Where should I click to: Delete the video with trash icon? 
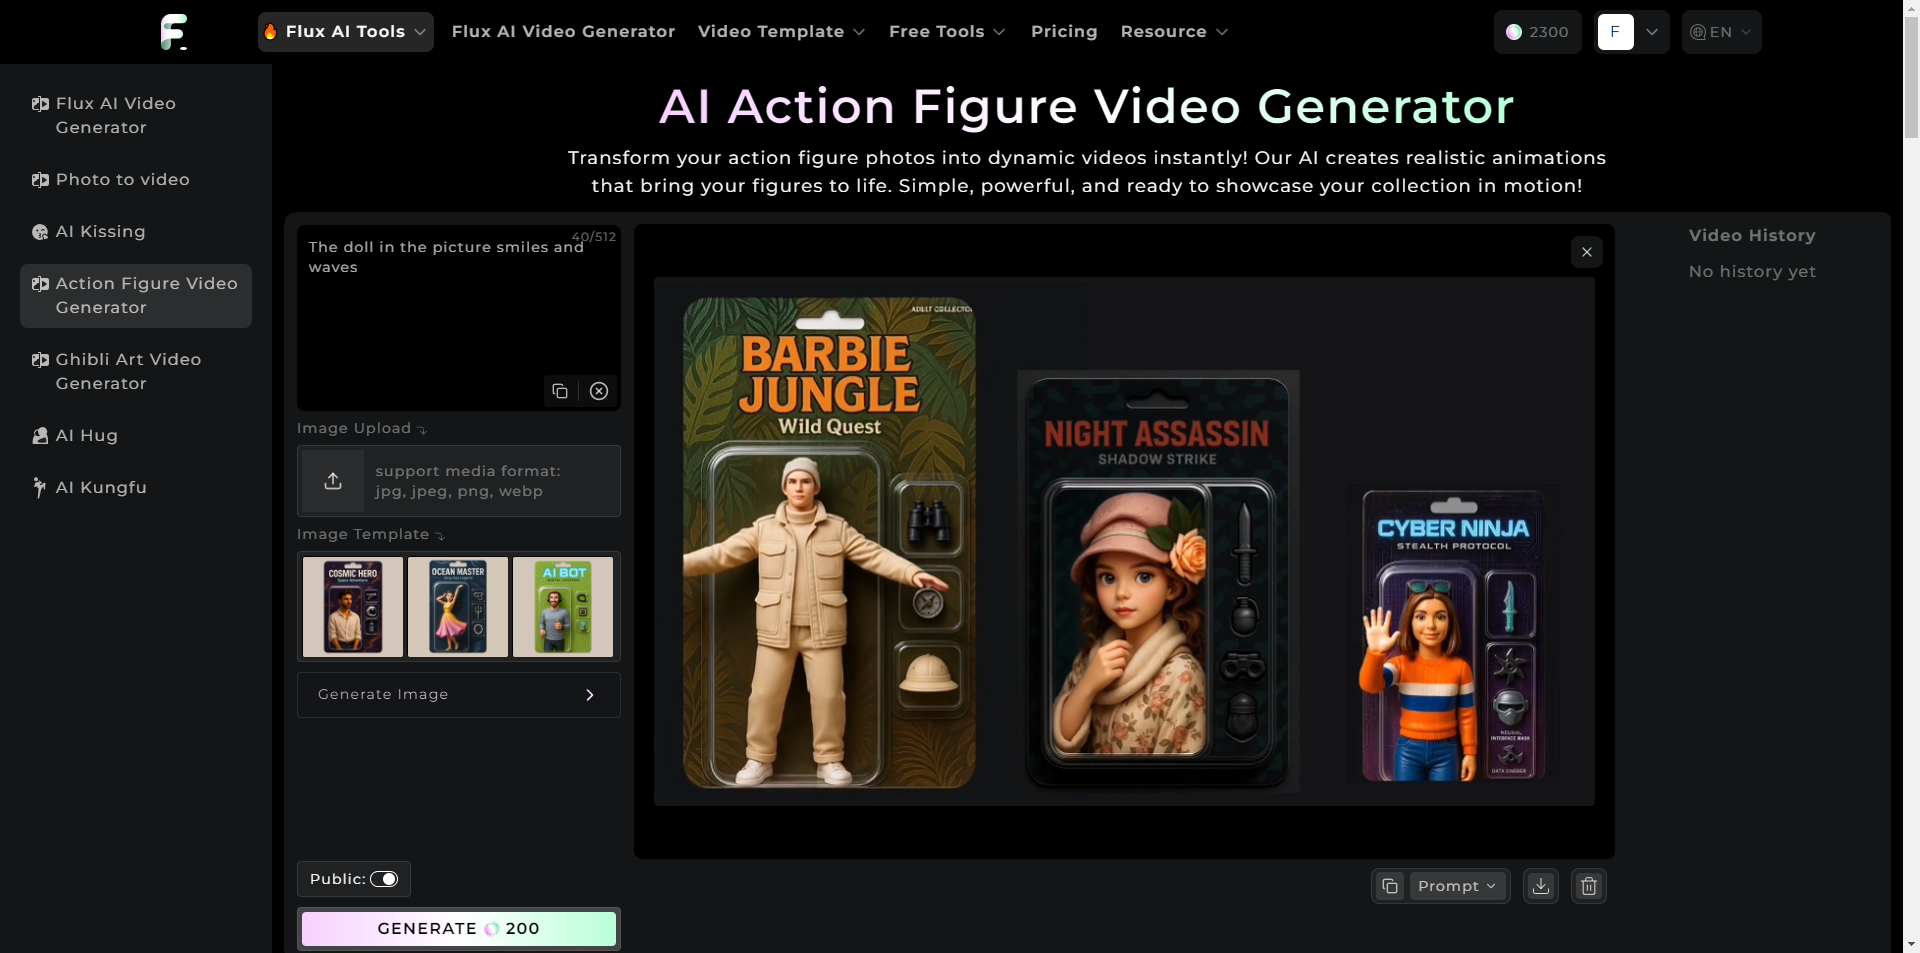tap(1588, 886)
